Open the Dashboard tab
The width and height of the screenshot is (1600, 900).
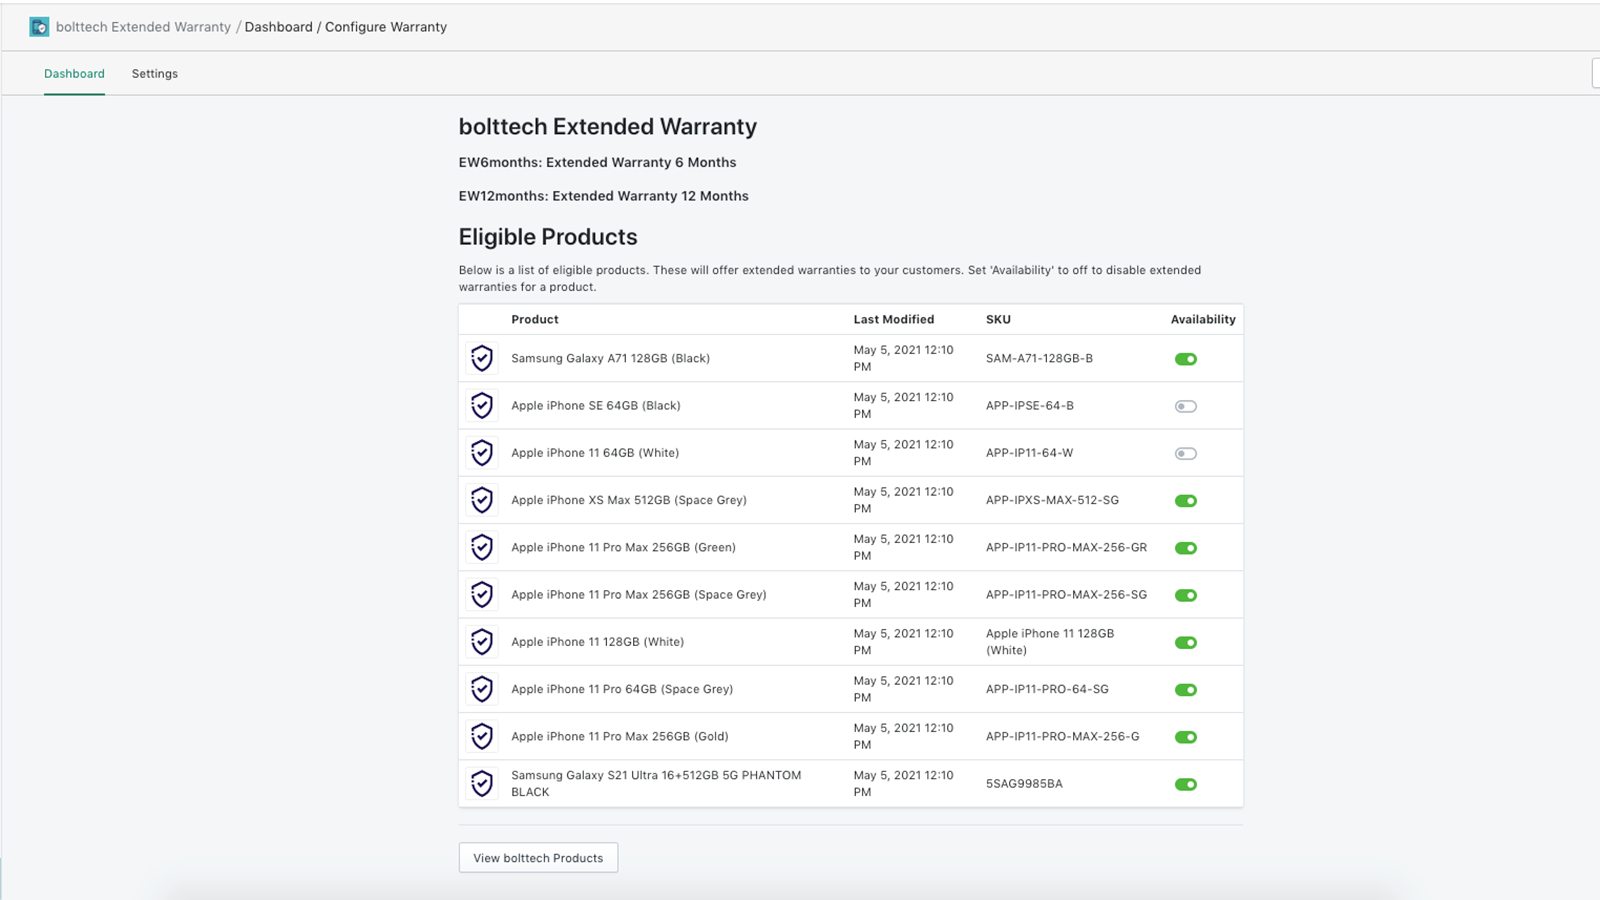tap(74, 74)
